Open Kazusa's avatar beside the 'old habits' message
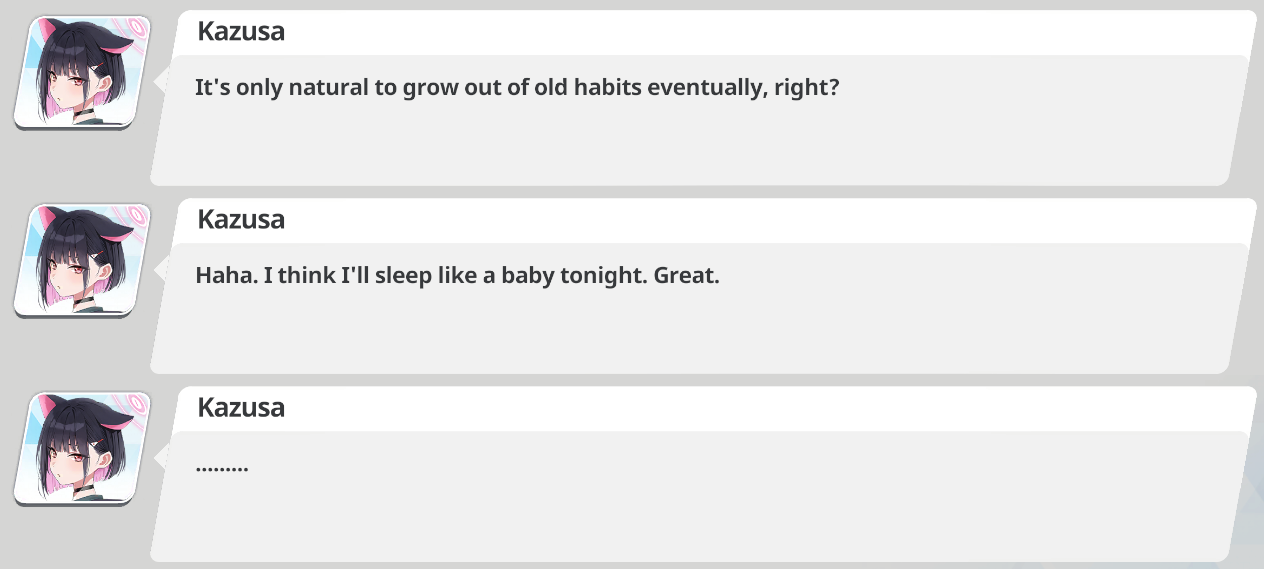Viewport: 1264px width, 569px height. [x=82, y=72]
